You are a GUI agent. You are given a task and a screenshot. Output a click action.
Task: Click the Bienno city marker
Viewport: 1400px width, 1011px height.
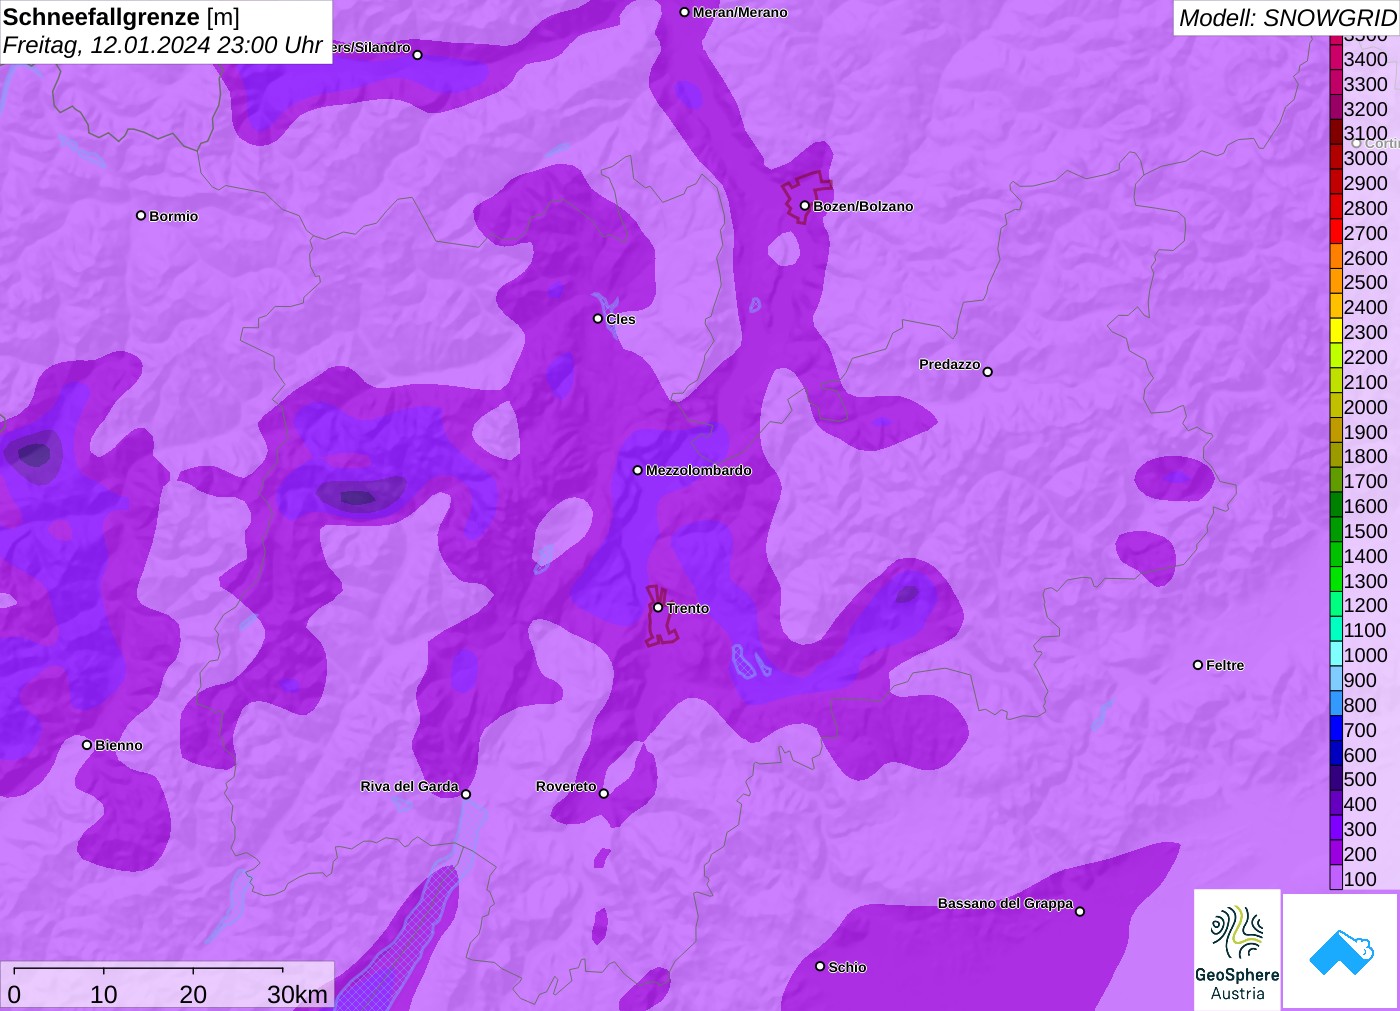pyautogui.click(x=87, y=744)
